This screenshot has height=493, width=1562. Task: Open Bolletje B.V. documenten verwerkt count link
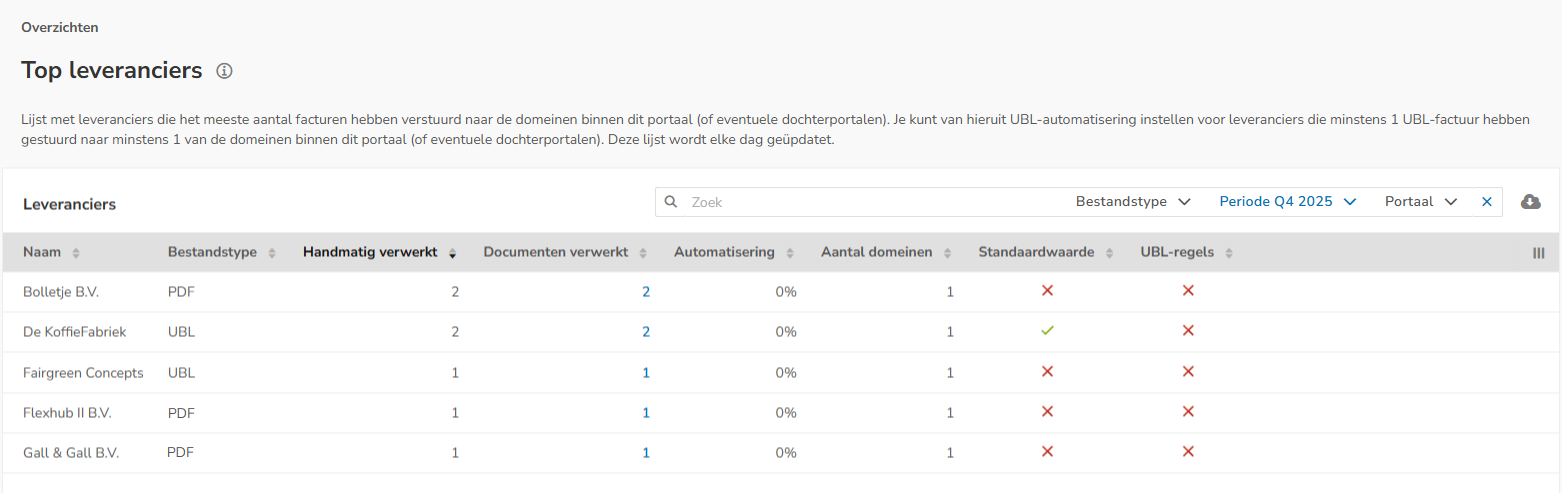646,292
